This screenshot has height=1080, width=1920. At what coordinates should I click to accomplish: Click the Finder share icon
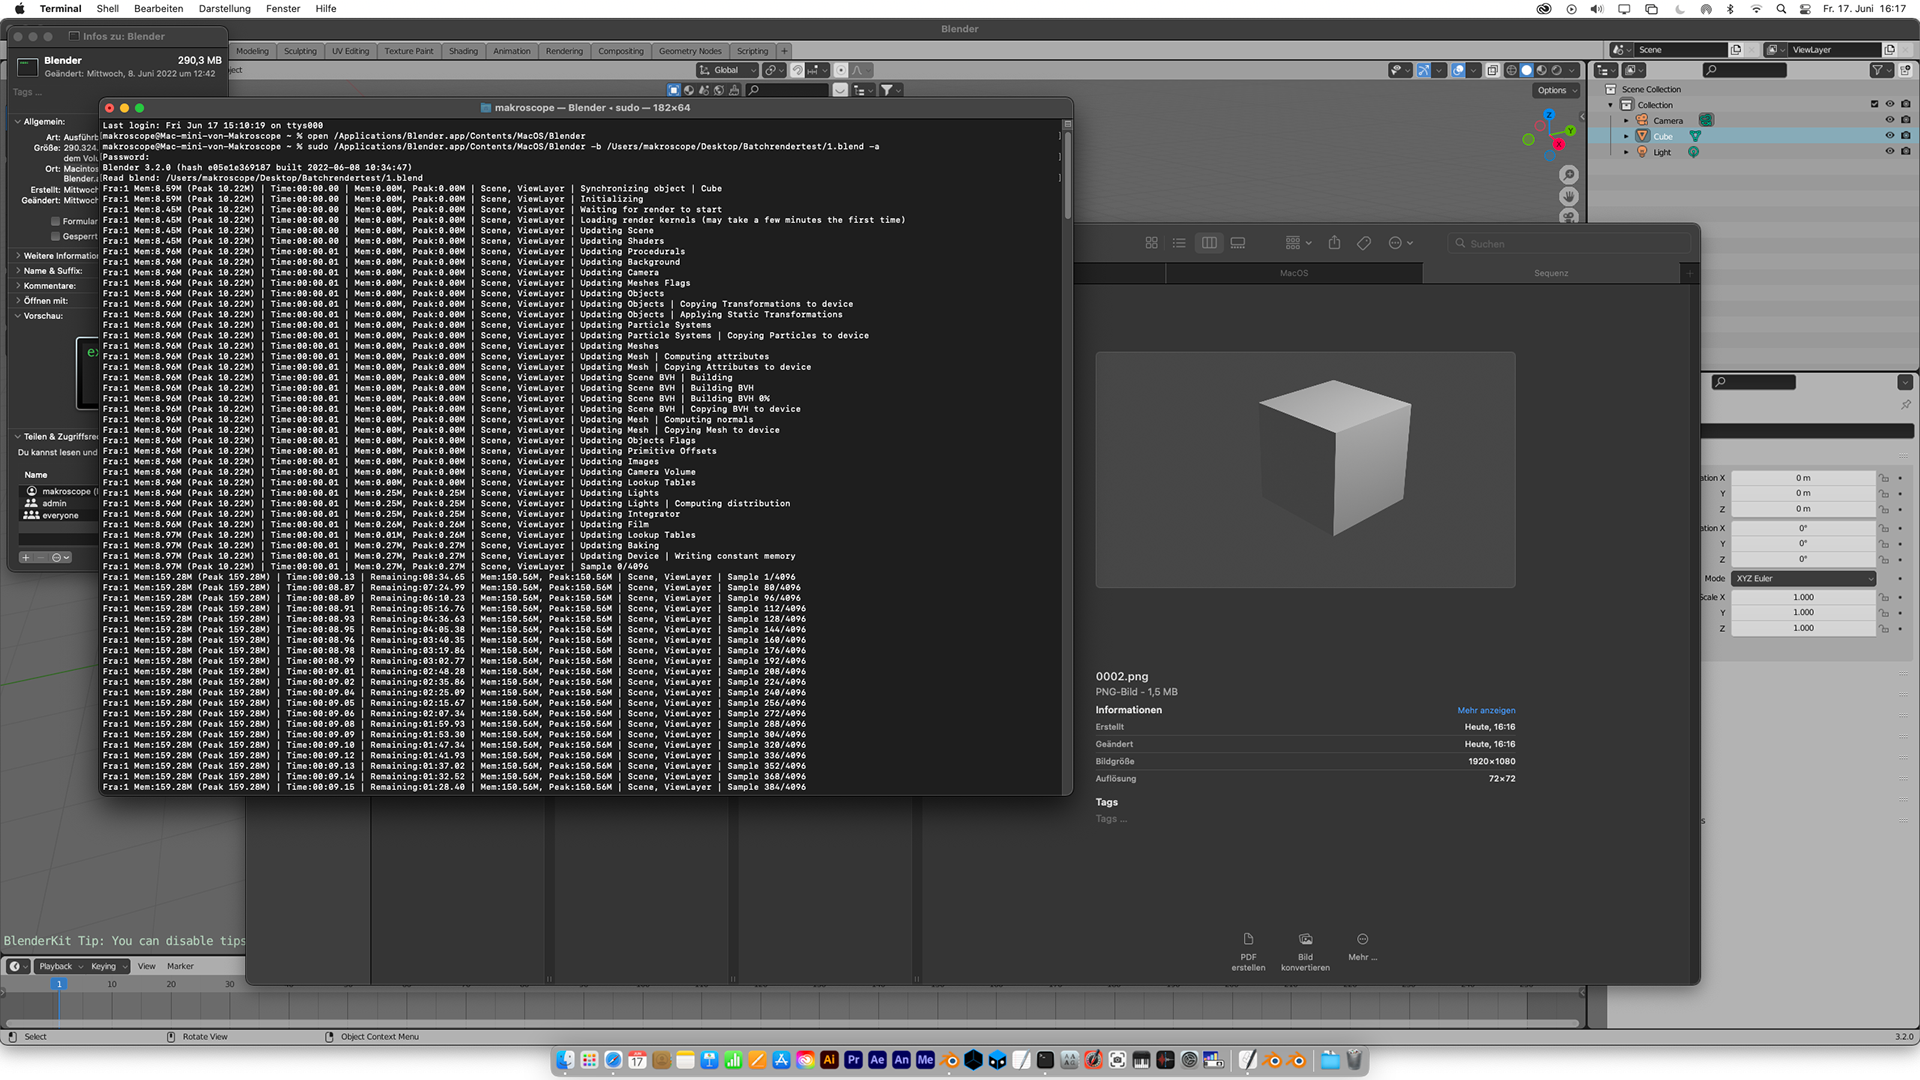[1334, 243]
